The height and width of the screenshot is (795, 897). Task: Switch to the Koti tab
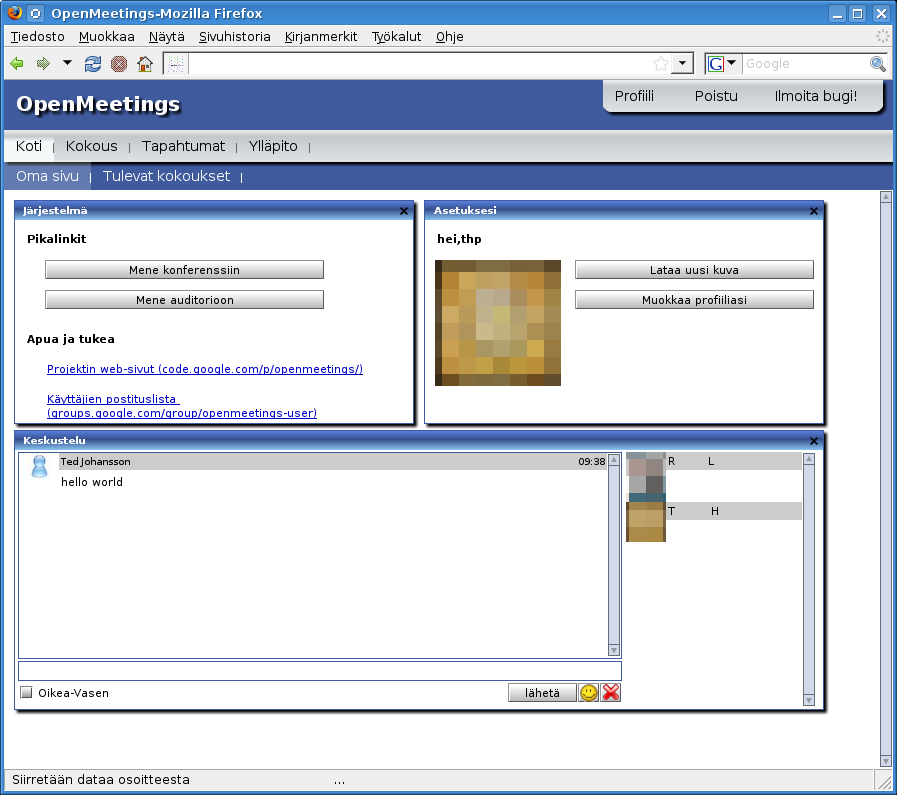(x=29, y=146)
